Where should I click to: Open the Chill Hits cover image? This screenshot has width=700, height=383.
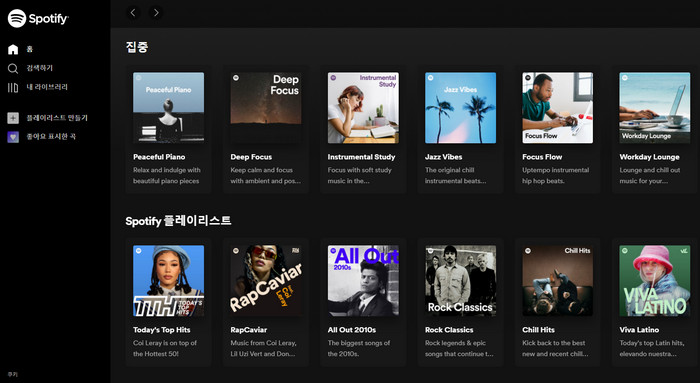point(558,281)
